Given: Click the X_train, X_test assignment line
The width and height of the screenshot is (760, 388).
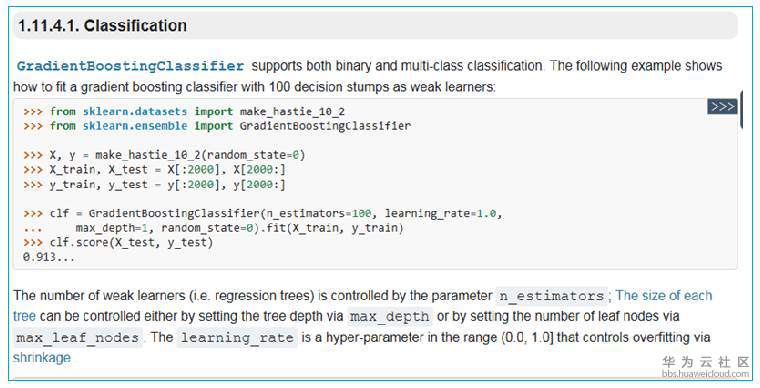Looking at the screenshot, I should tap(154, 170).
